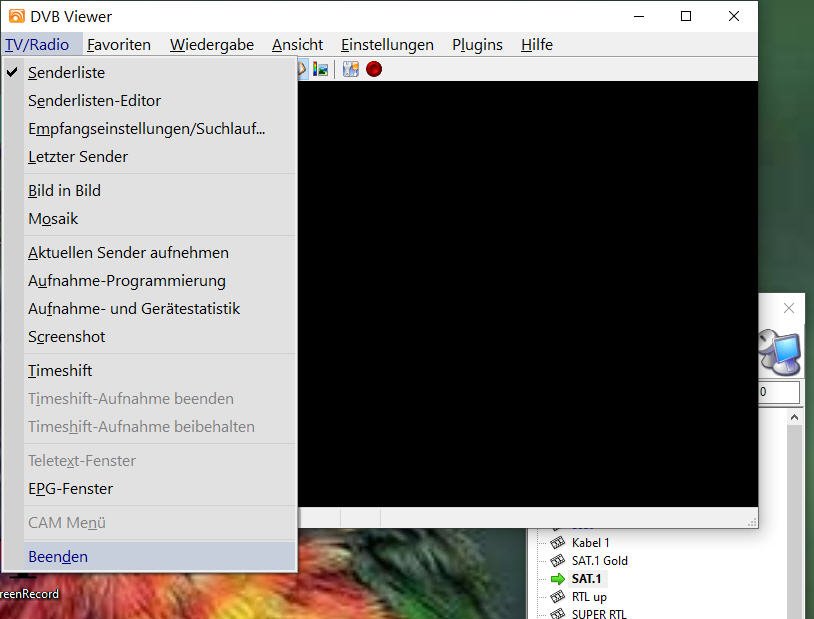Open the Wiedergabe menu

(211, 45)
